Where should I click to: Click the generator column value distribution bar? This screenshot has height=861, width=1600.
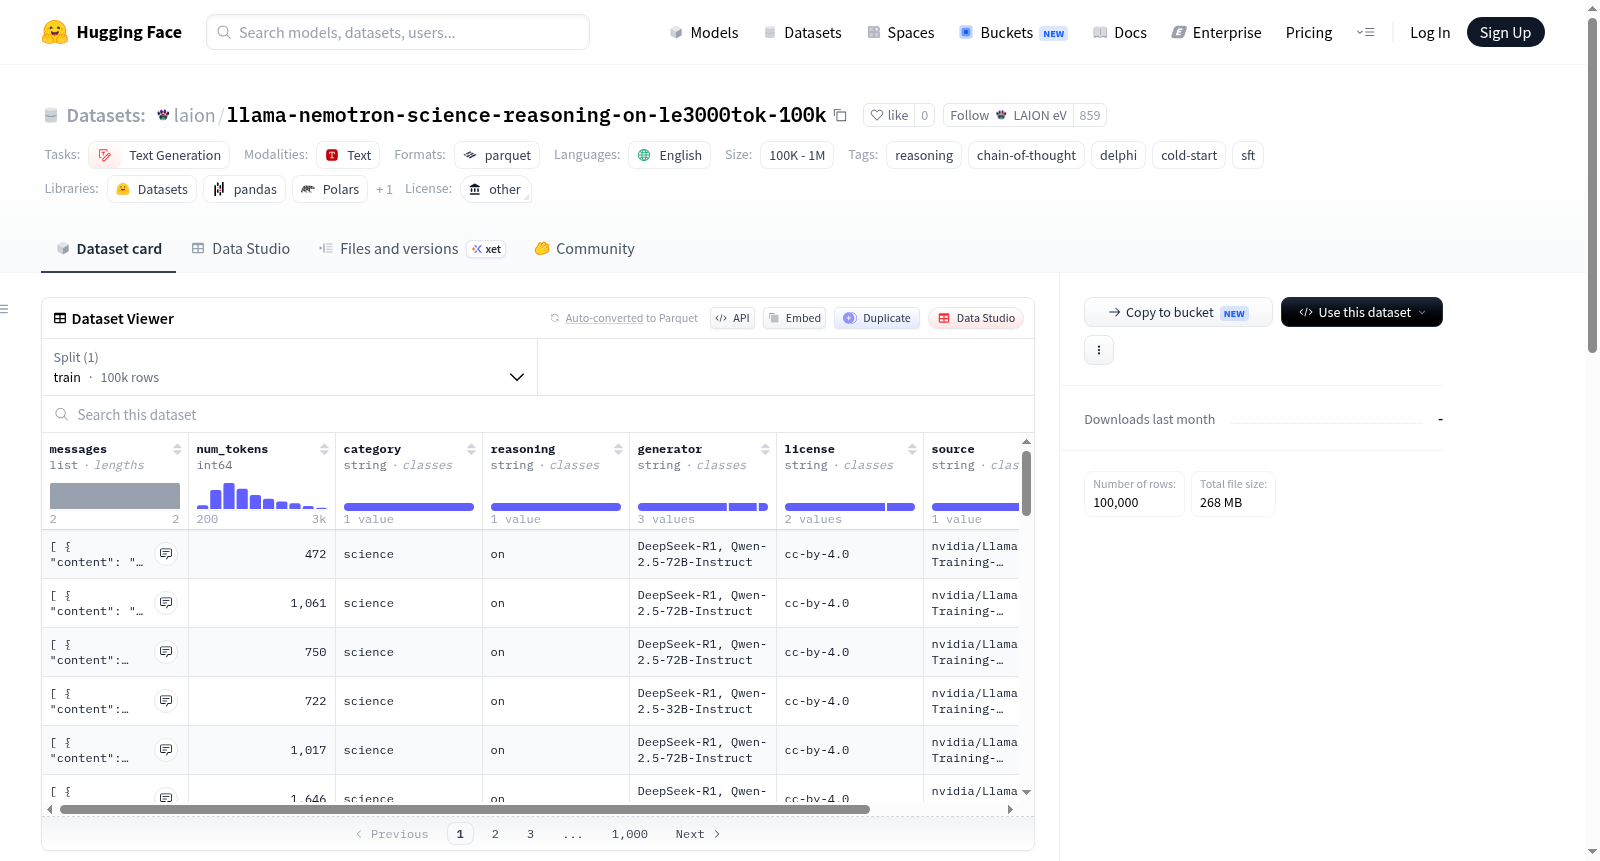point(703,507)
